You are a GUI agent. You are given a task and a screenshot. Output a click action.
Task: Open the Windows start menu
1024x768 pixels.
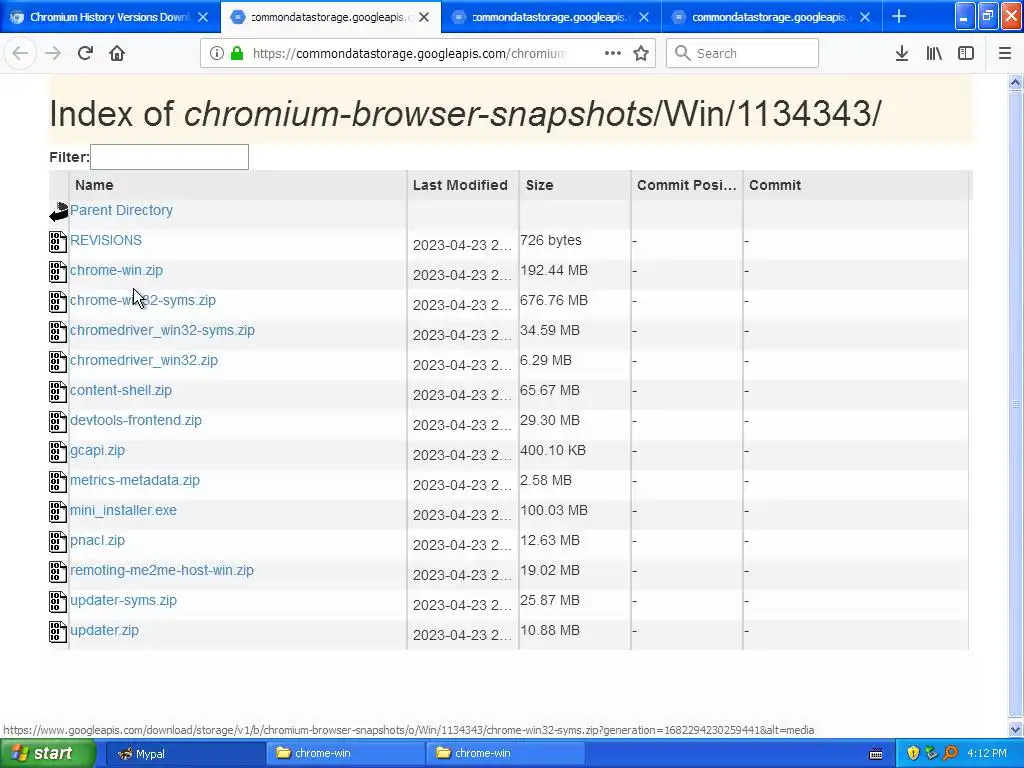tap(48, 753)
